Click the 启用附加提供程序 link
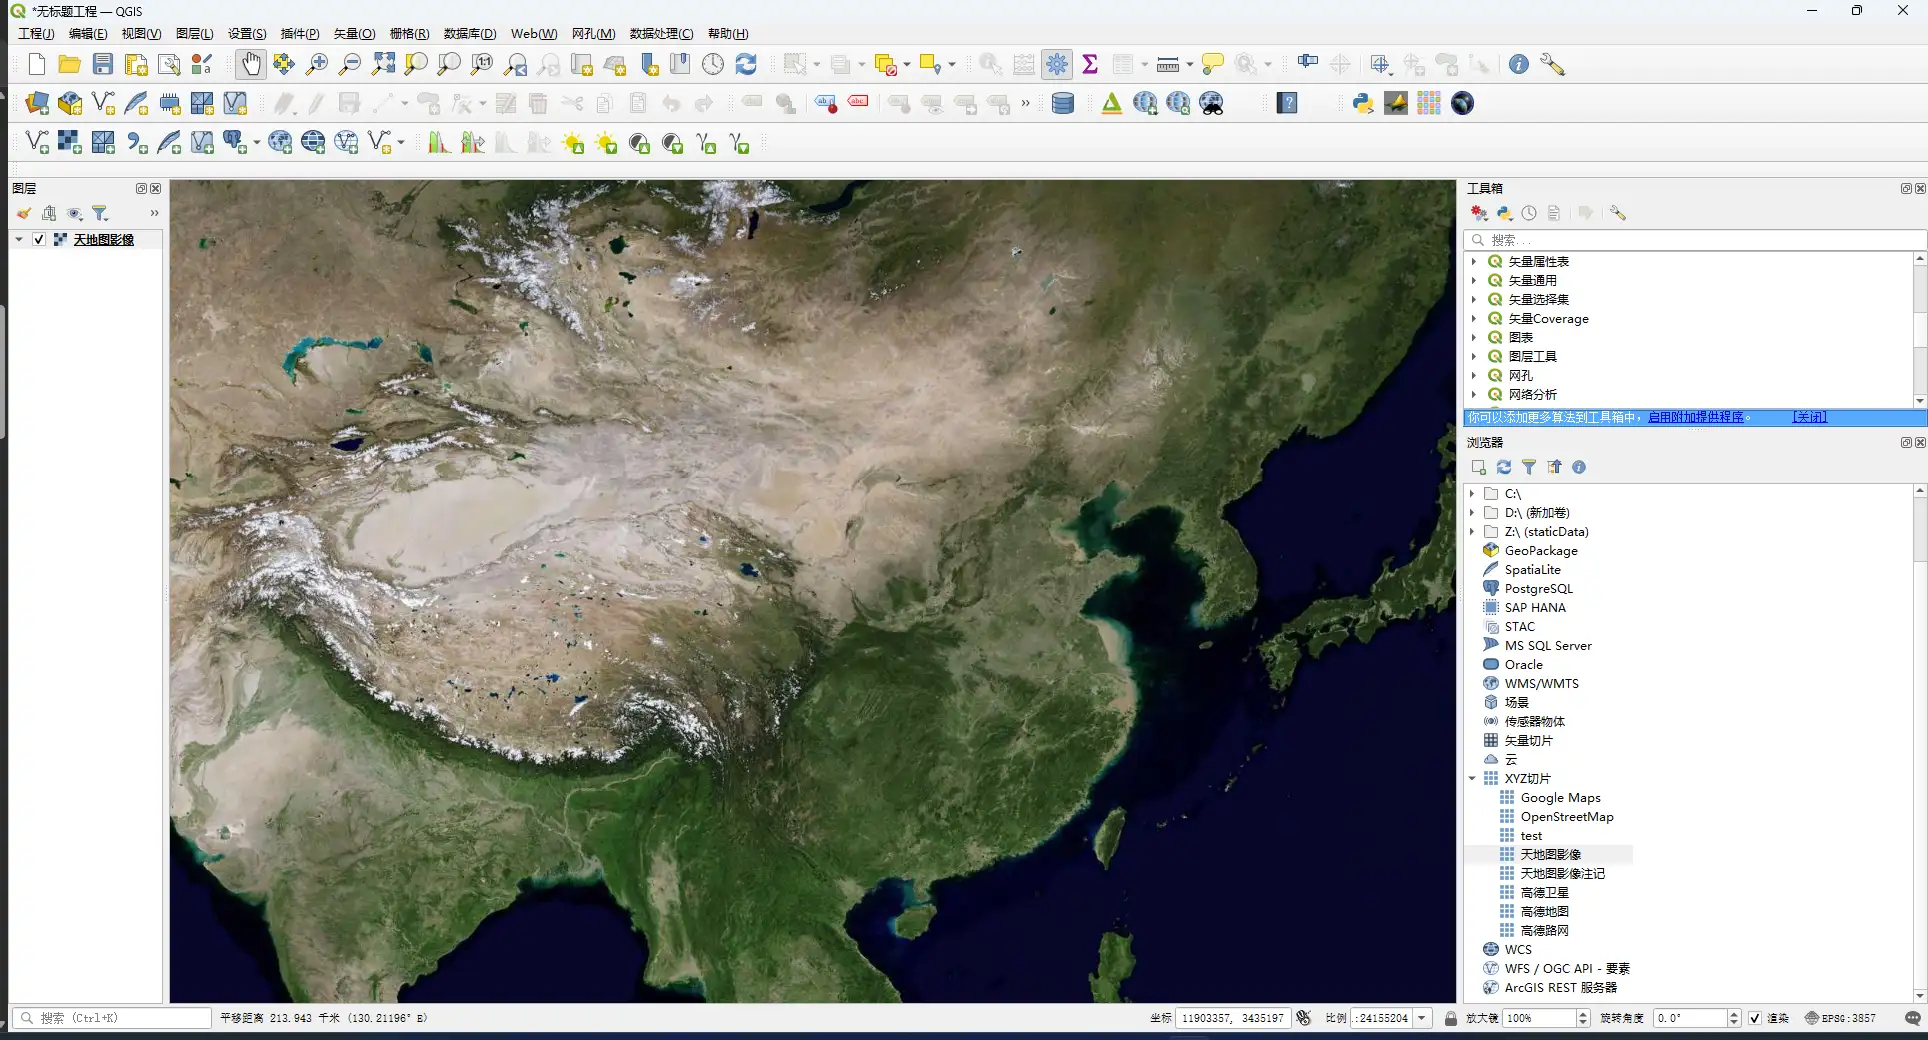The image size is (1928, 1040). [x=1696, y=417]
